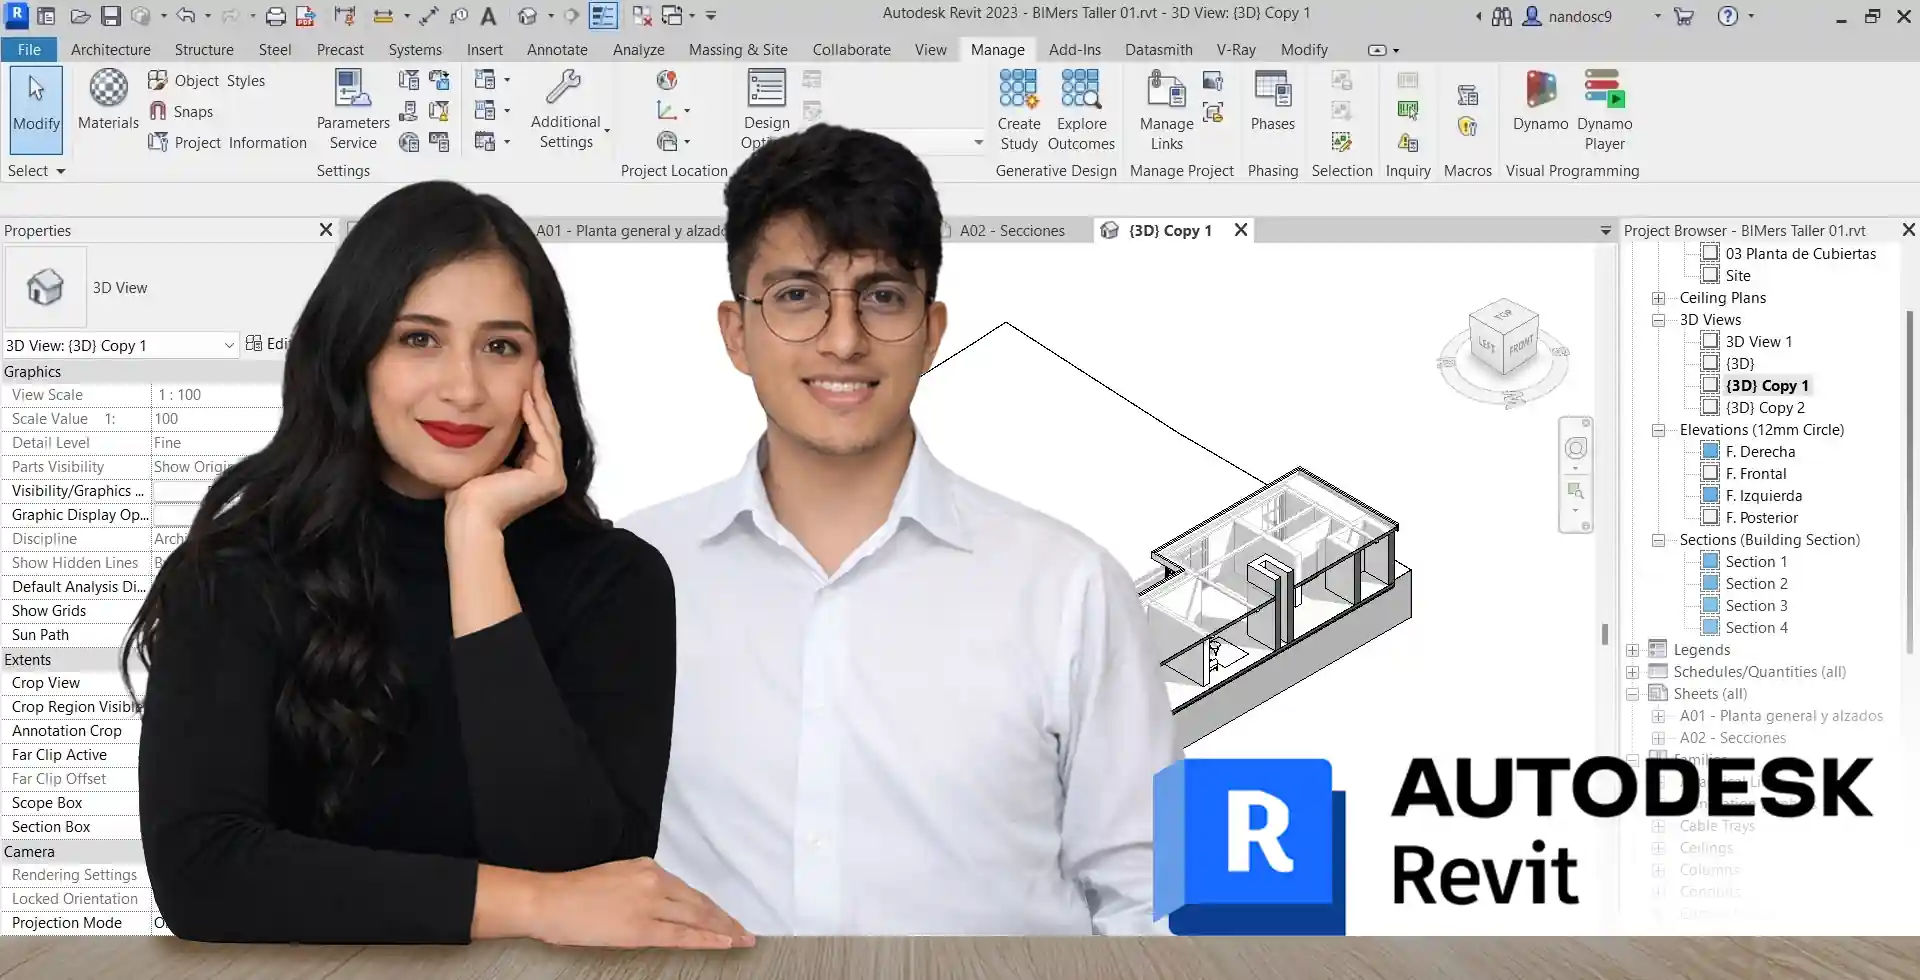Open Explore Outcomes tool
Viewport: 1920px width, 980px height.
pos(1081,108)
